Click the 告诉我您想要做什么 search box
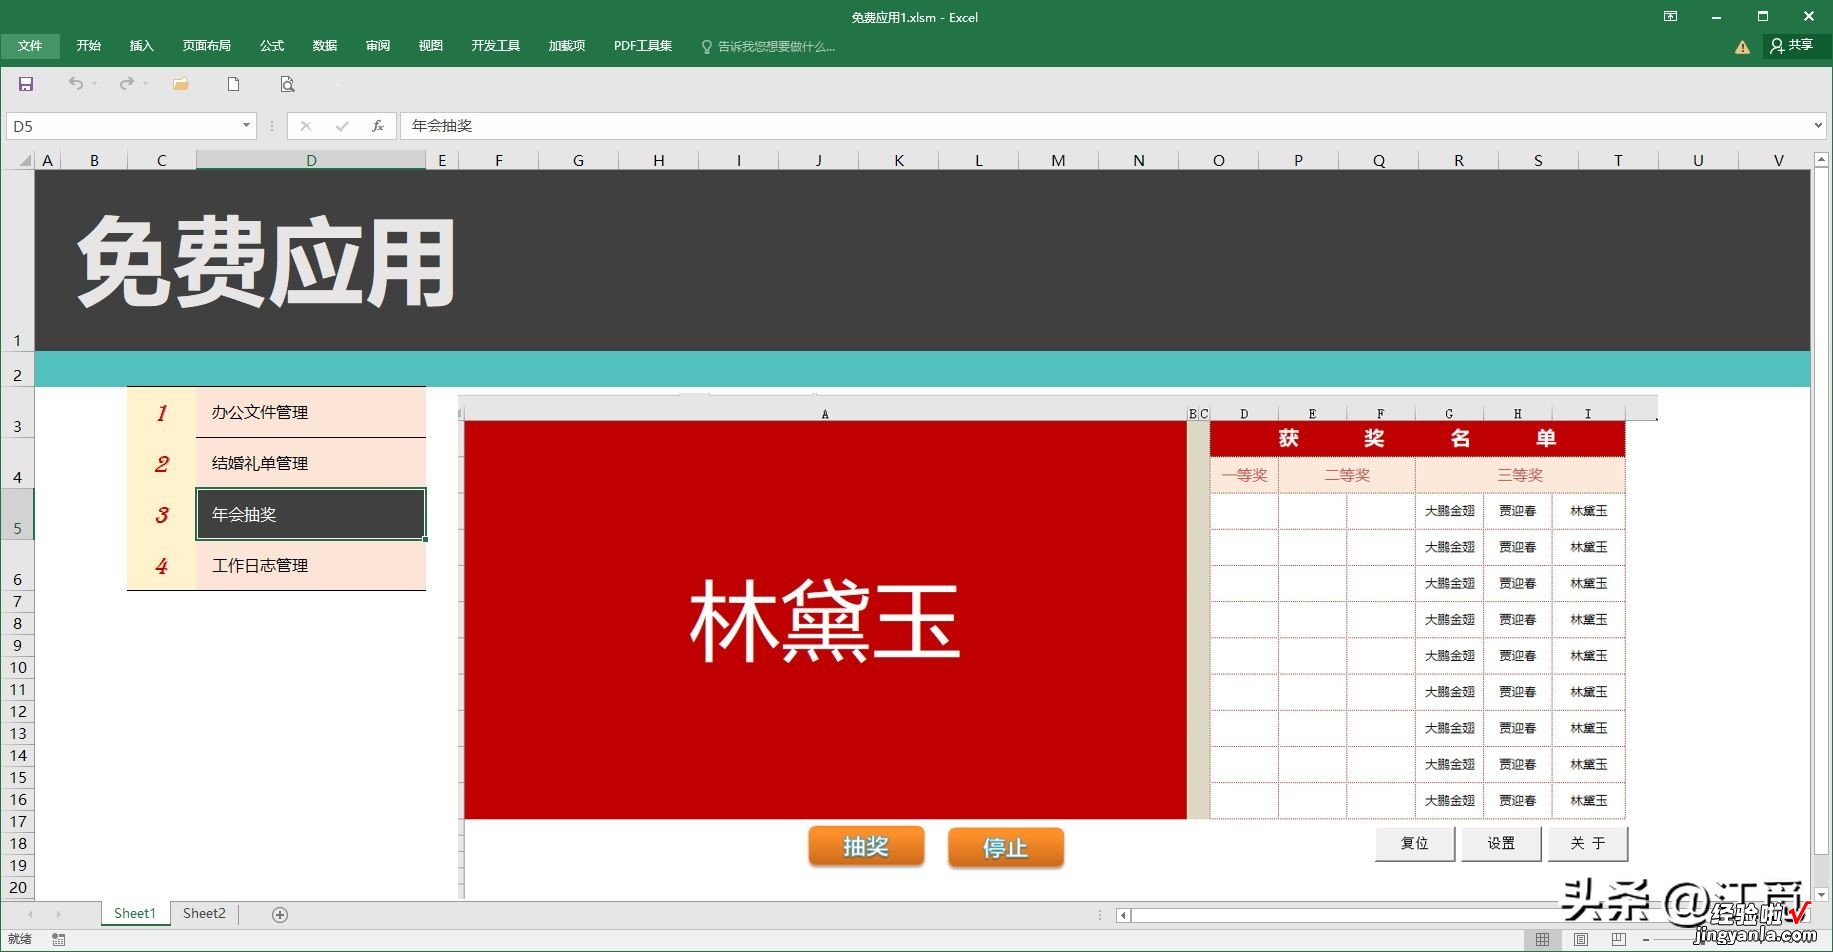 pos(768,46)
